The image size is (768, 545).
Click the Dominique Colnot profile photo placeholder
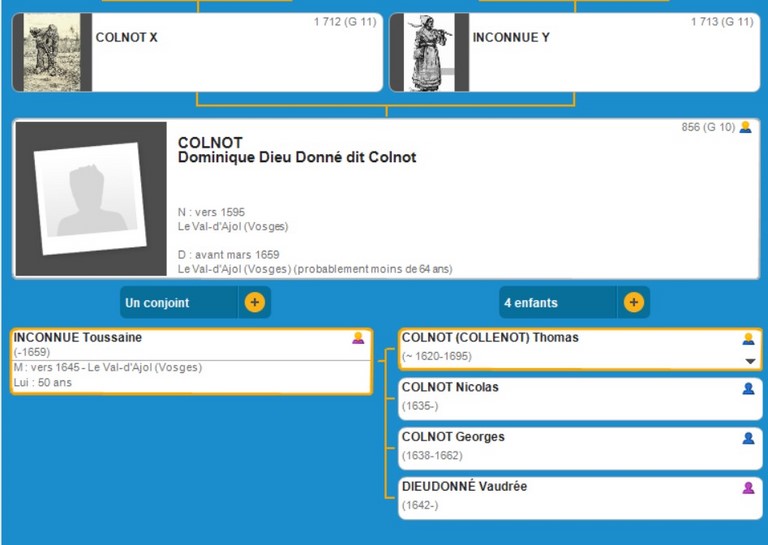[x=91, y=198]
